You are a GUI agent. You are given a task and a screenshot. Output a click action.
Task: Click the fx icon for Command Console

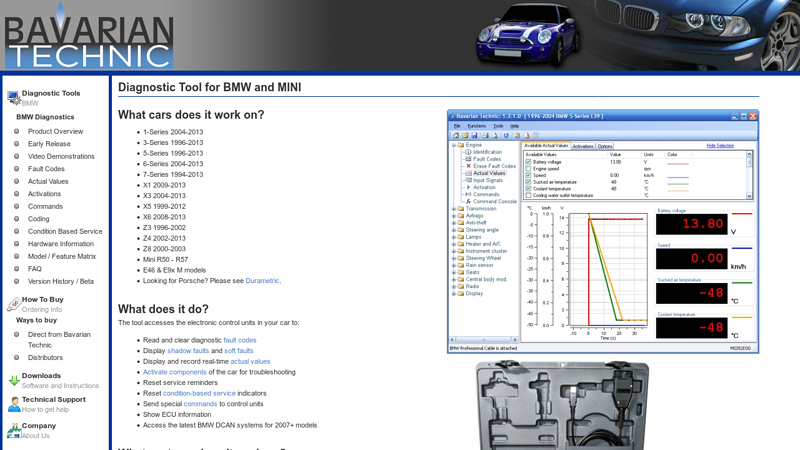(x=468, y=202)
